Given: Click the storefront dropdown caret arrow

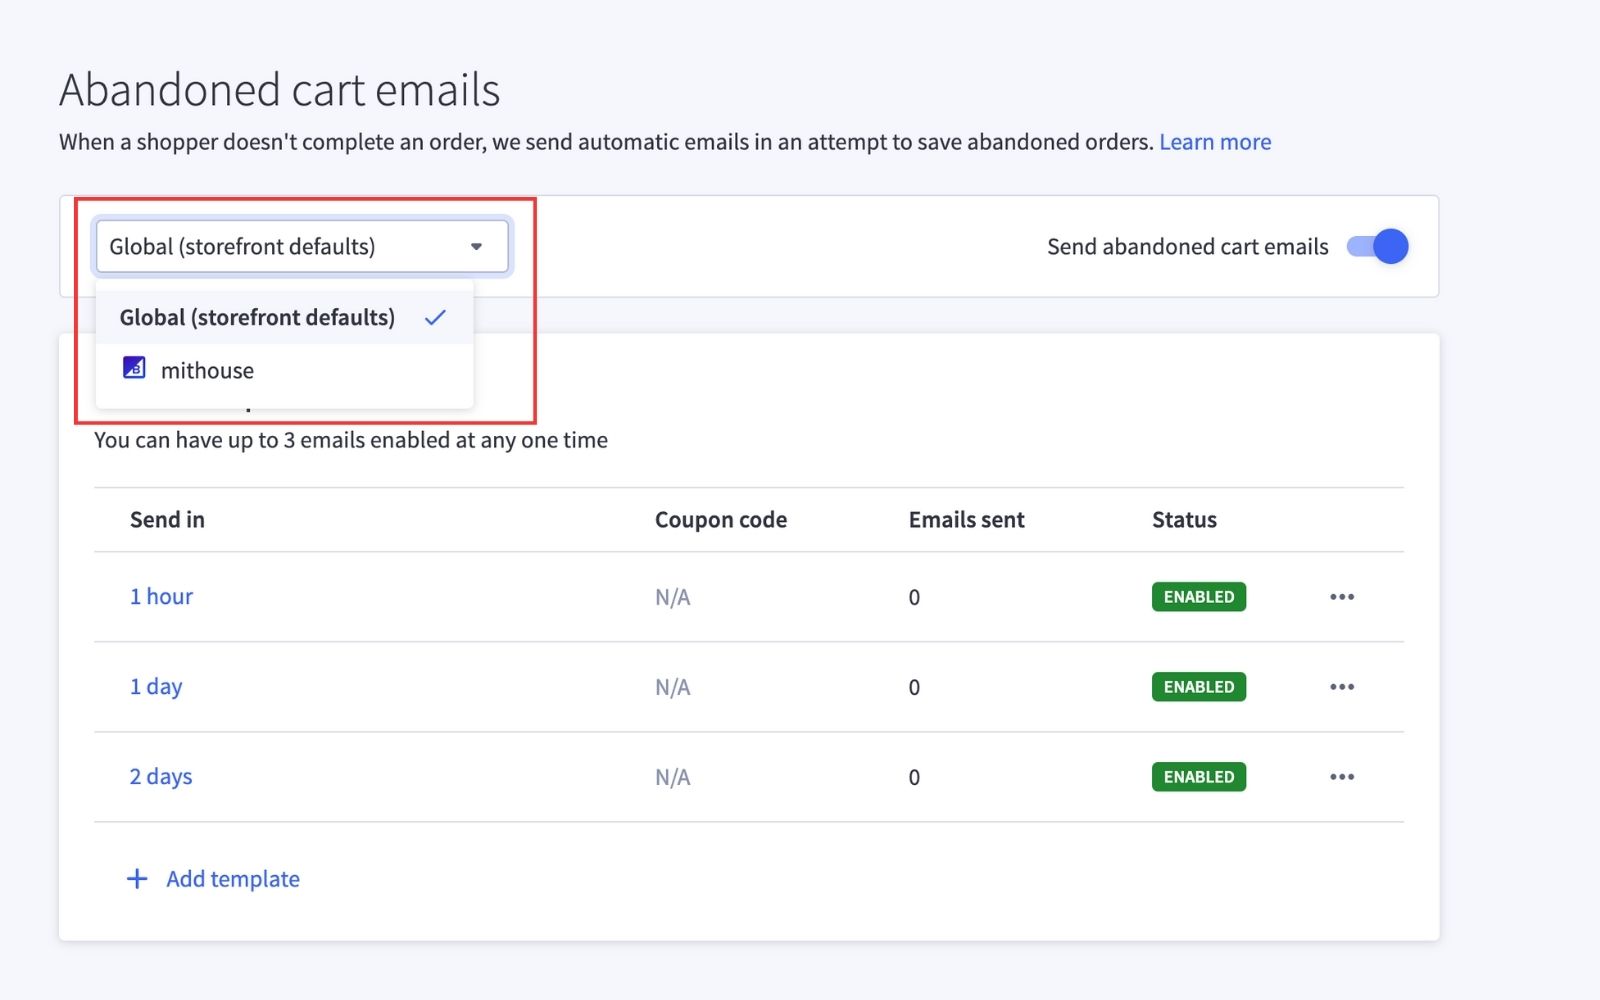Looking at the screenshot, I should click(477, 247).
